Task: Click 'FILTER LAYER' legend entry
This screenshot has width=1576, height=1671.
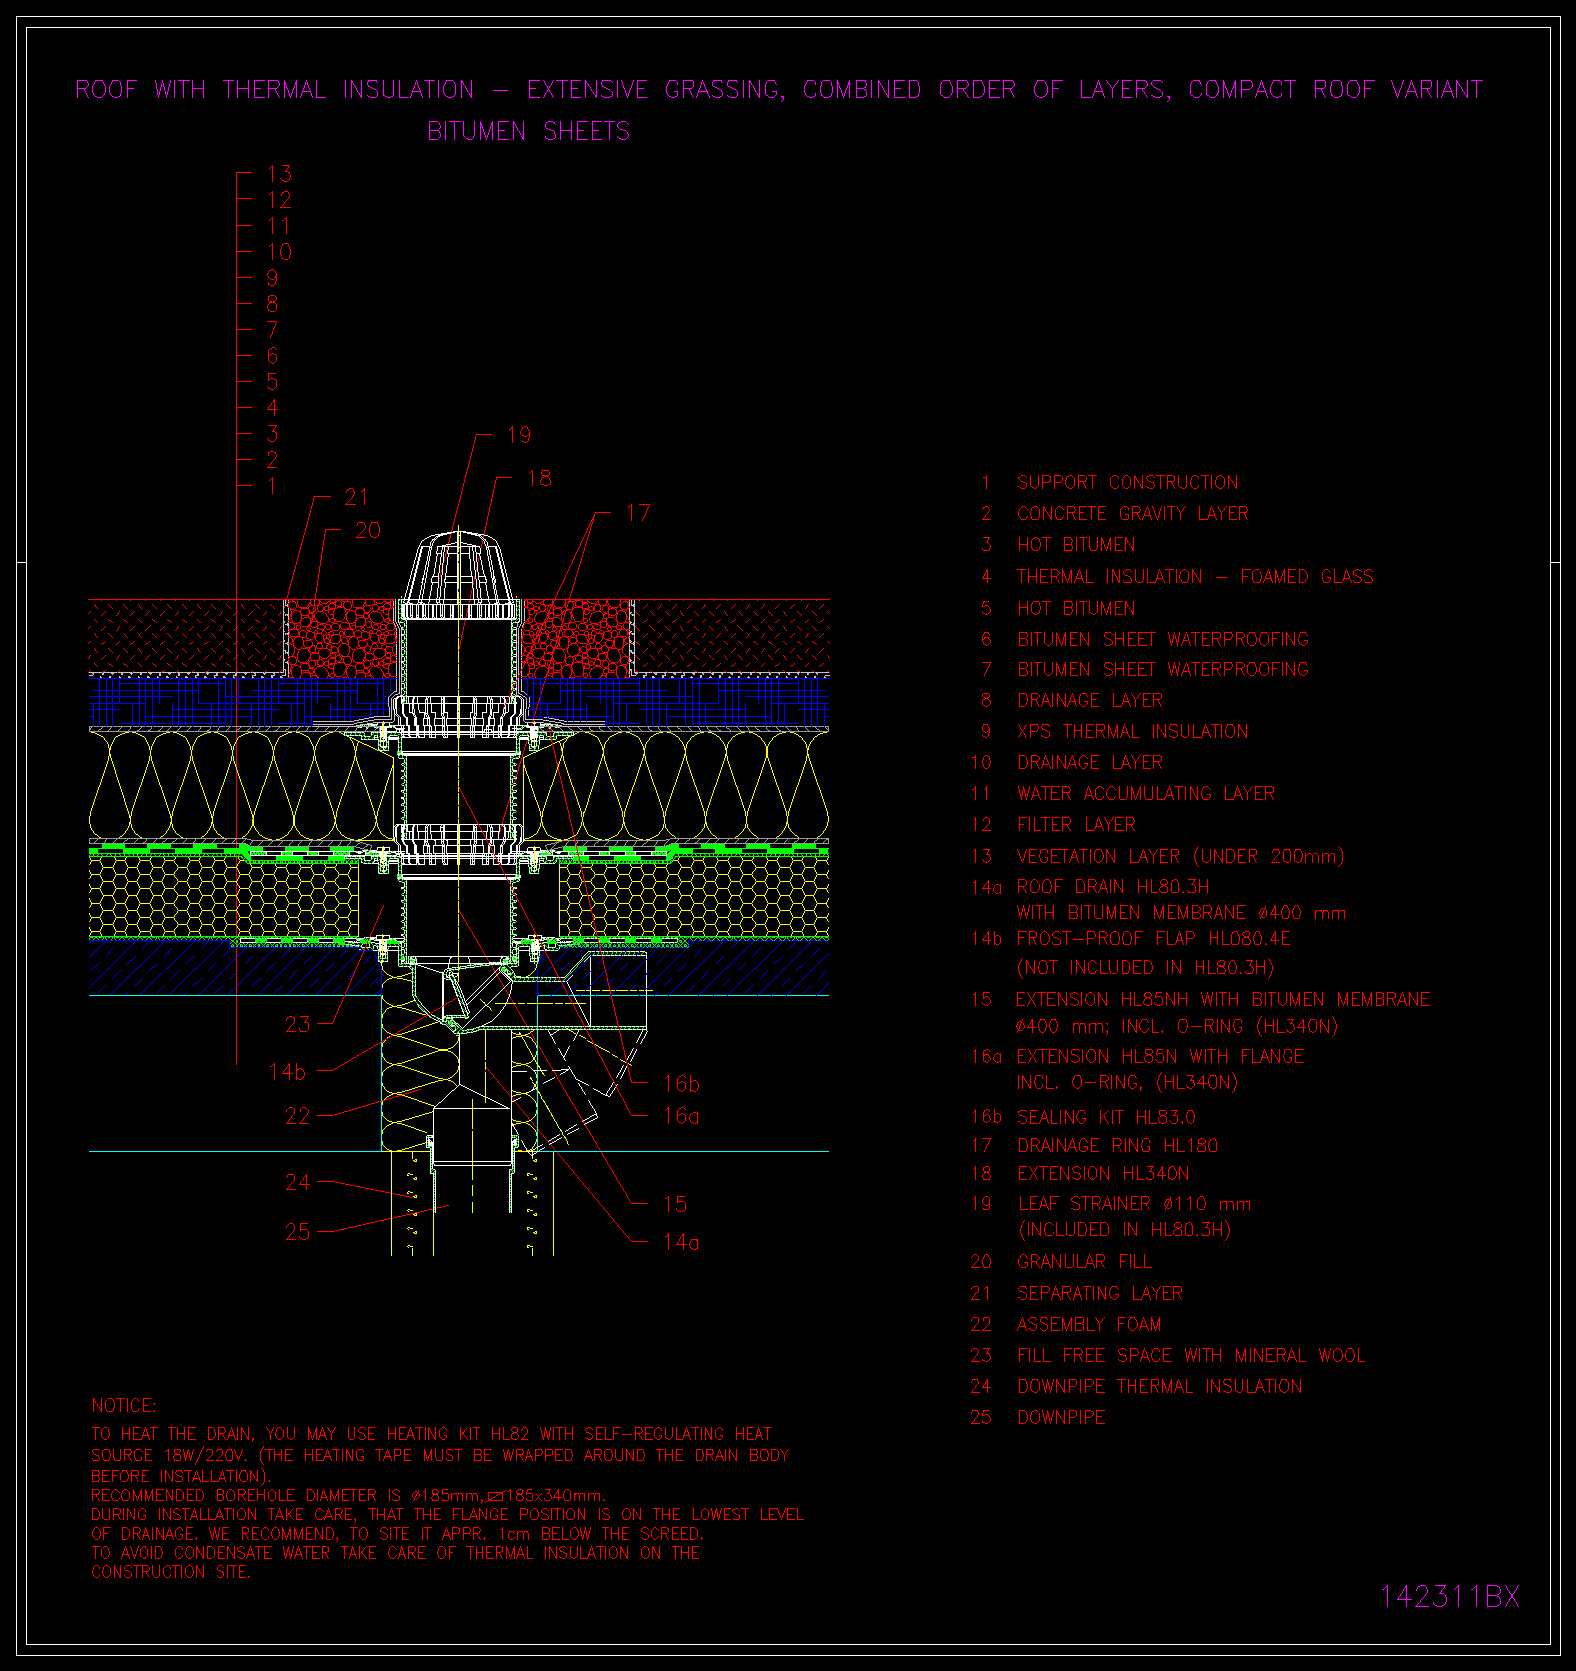Action: (x=1076, y=825)
